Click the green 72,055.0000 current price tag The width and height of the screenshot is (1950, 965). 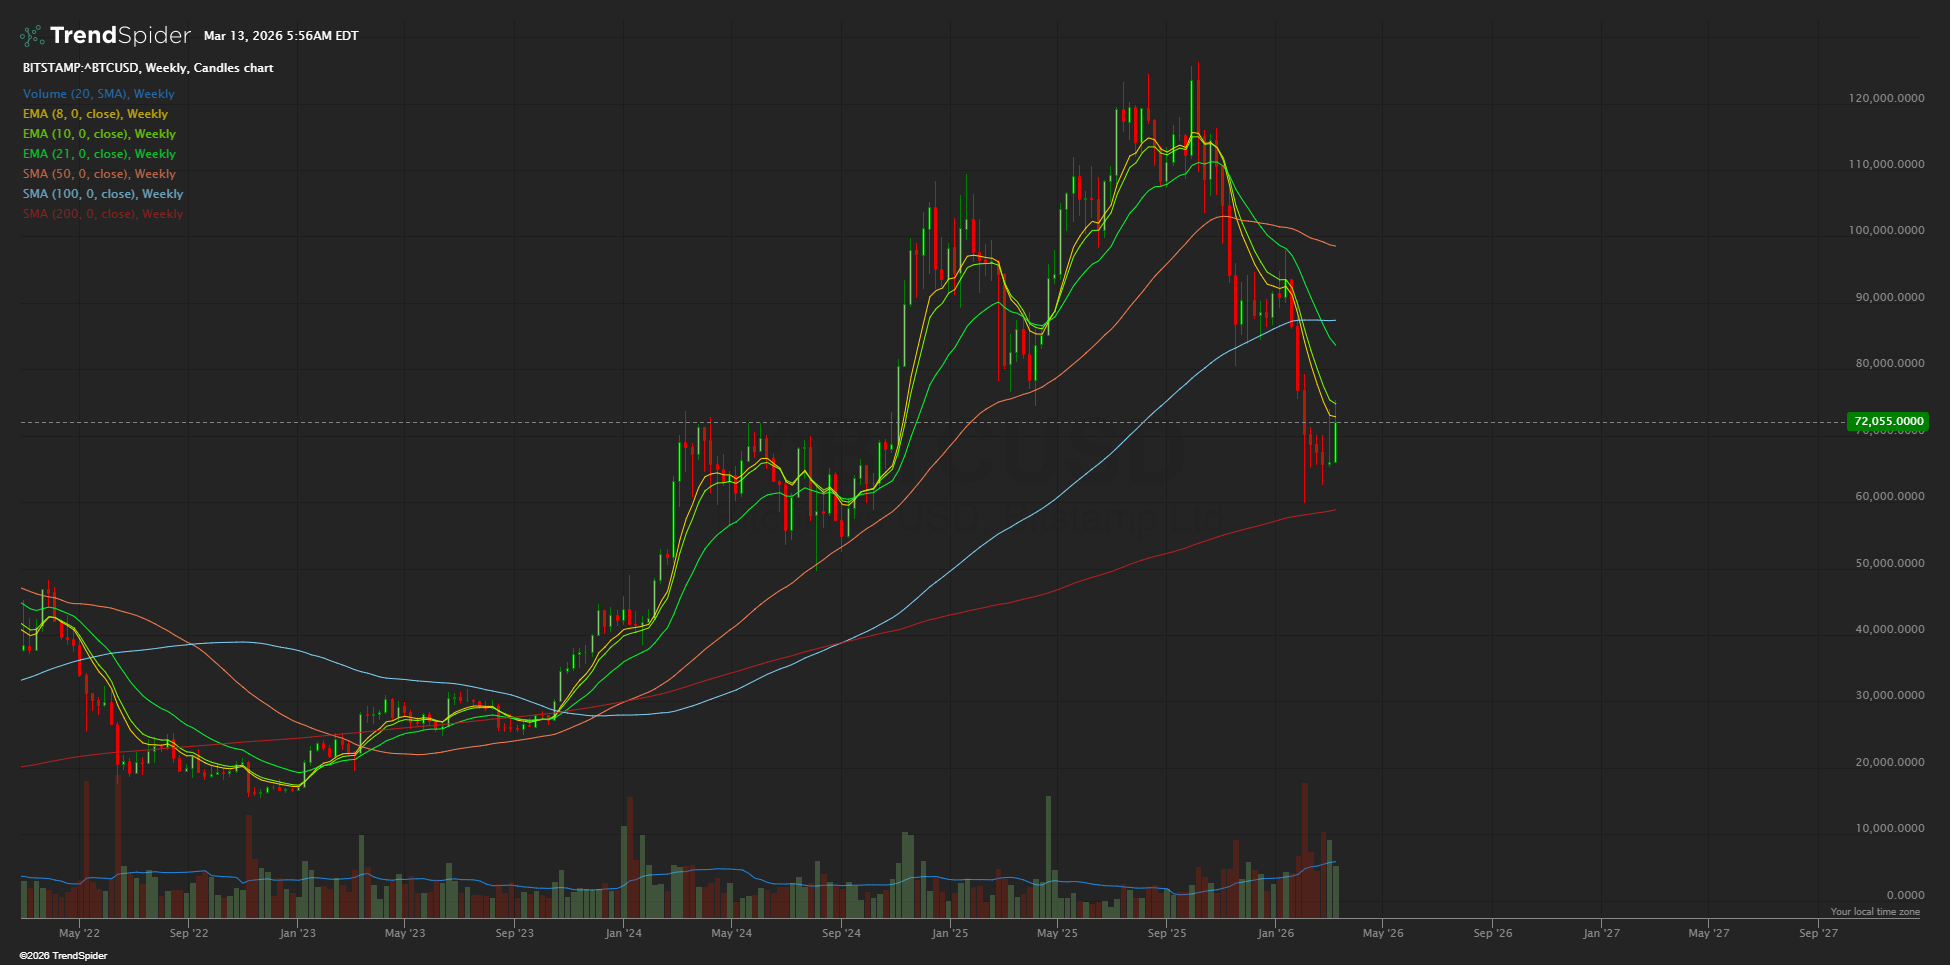pyautogui.click(x=1888, y=422)
